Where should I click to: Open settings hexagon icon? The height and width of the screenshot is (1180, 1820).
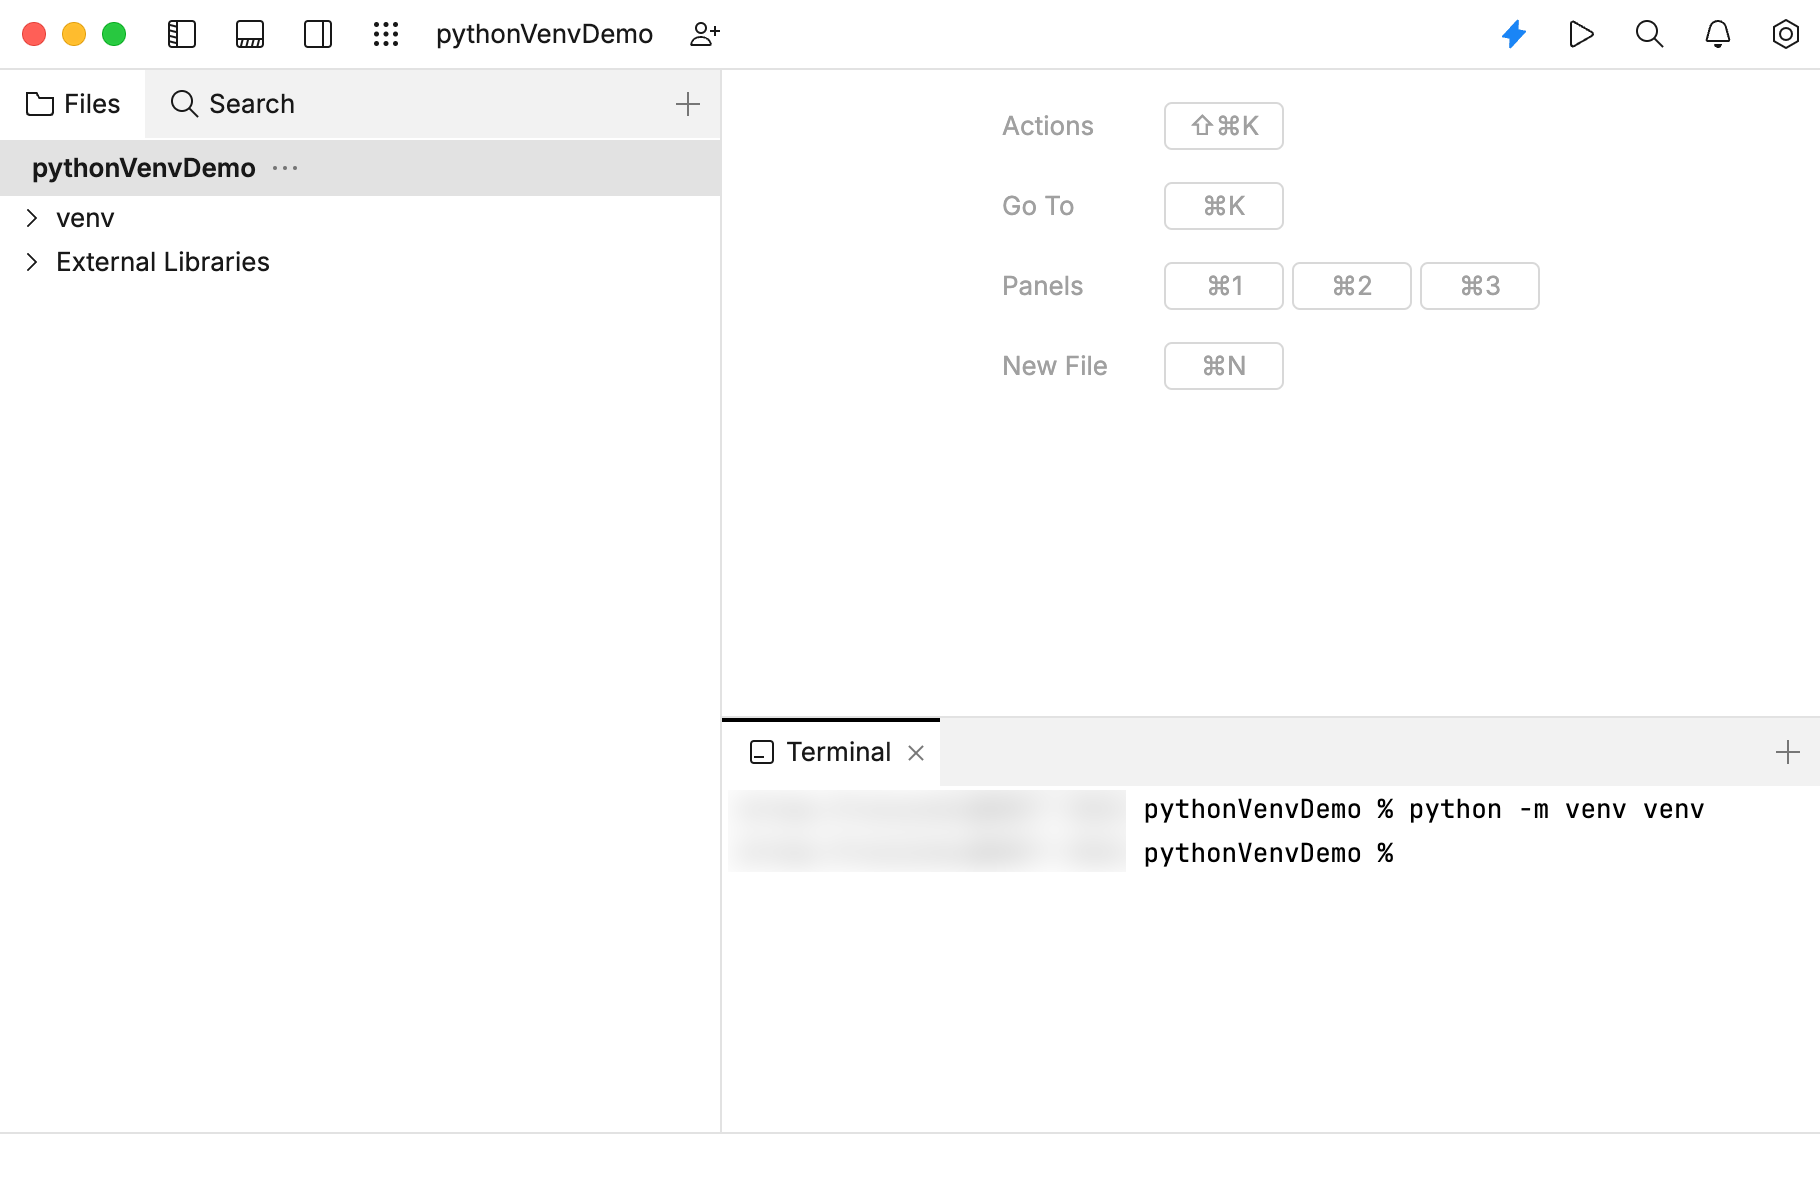pos(1786,34)
